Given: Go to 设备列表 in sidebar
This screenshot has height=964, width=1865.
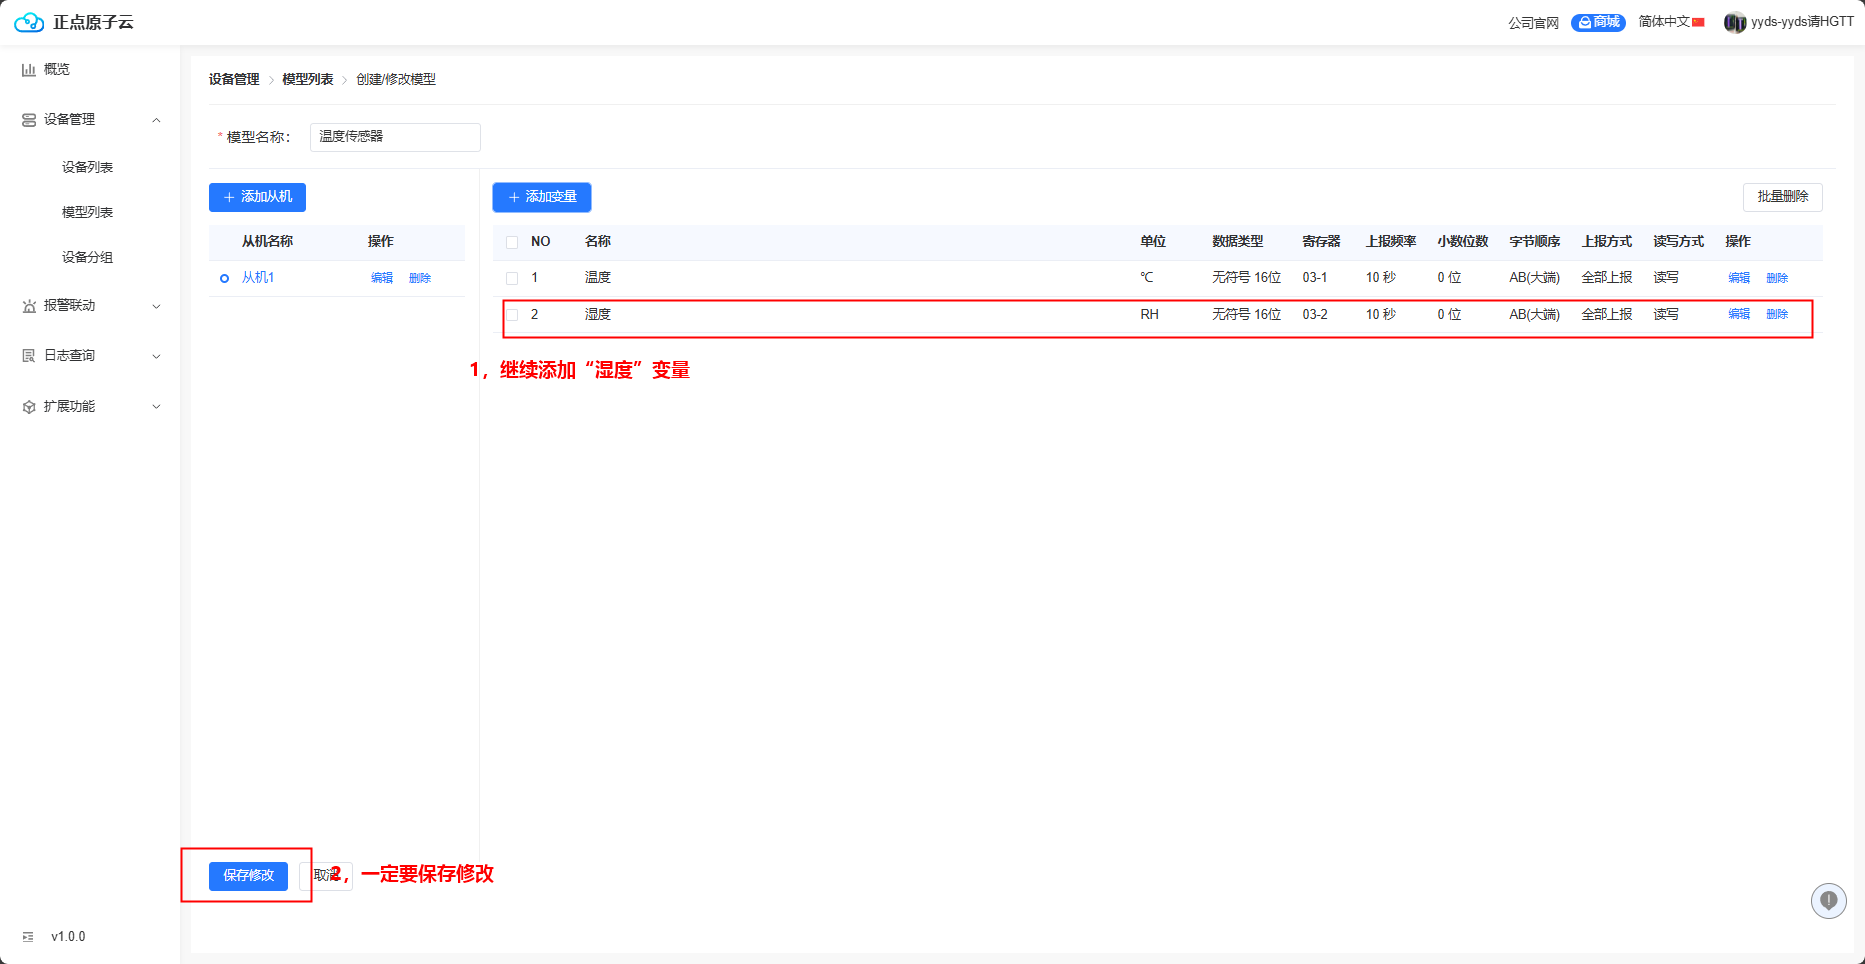Looking at the screenshot, I should 88,167.
